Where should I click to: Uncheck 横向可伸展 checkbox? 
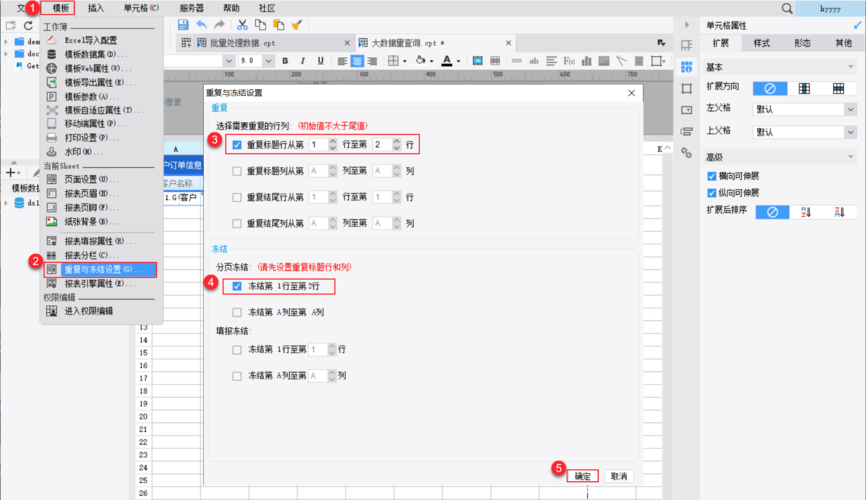[x=712, y=176]
